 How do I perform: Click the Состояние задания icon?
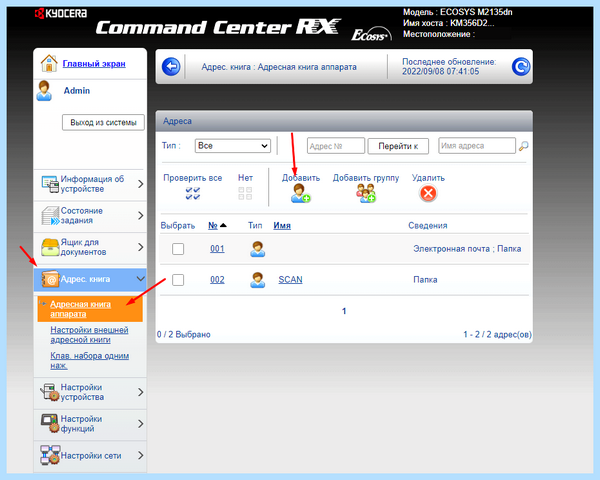(50, 216)
